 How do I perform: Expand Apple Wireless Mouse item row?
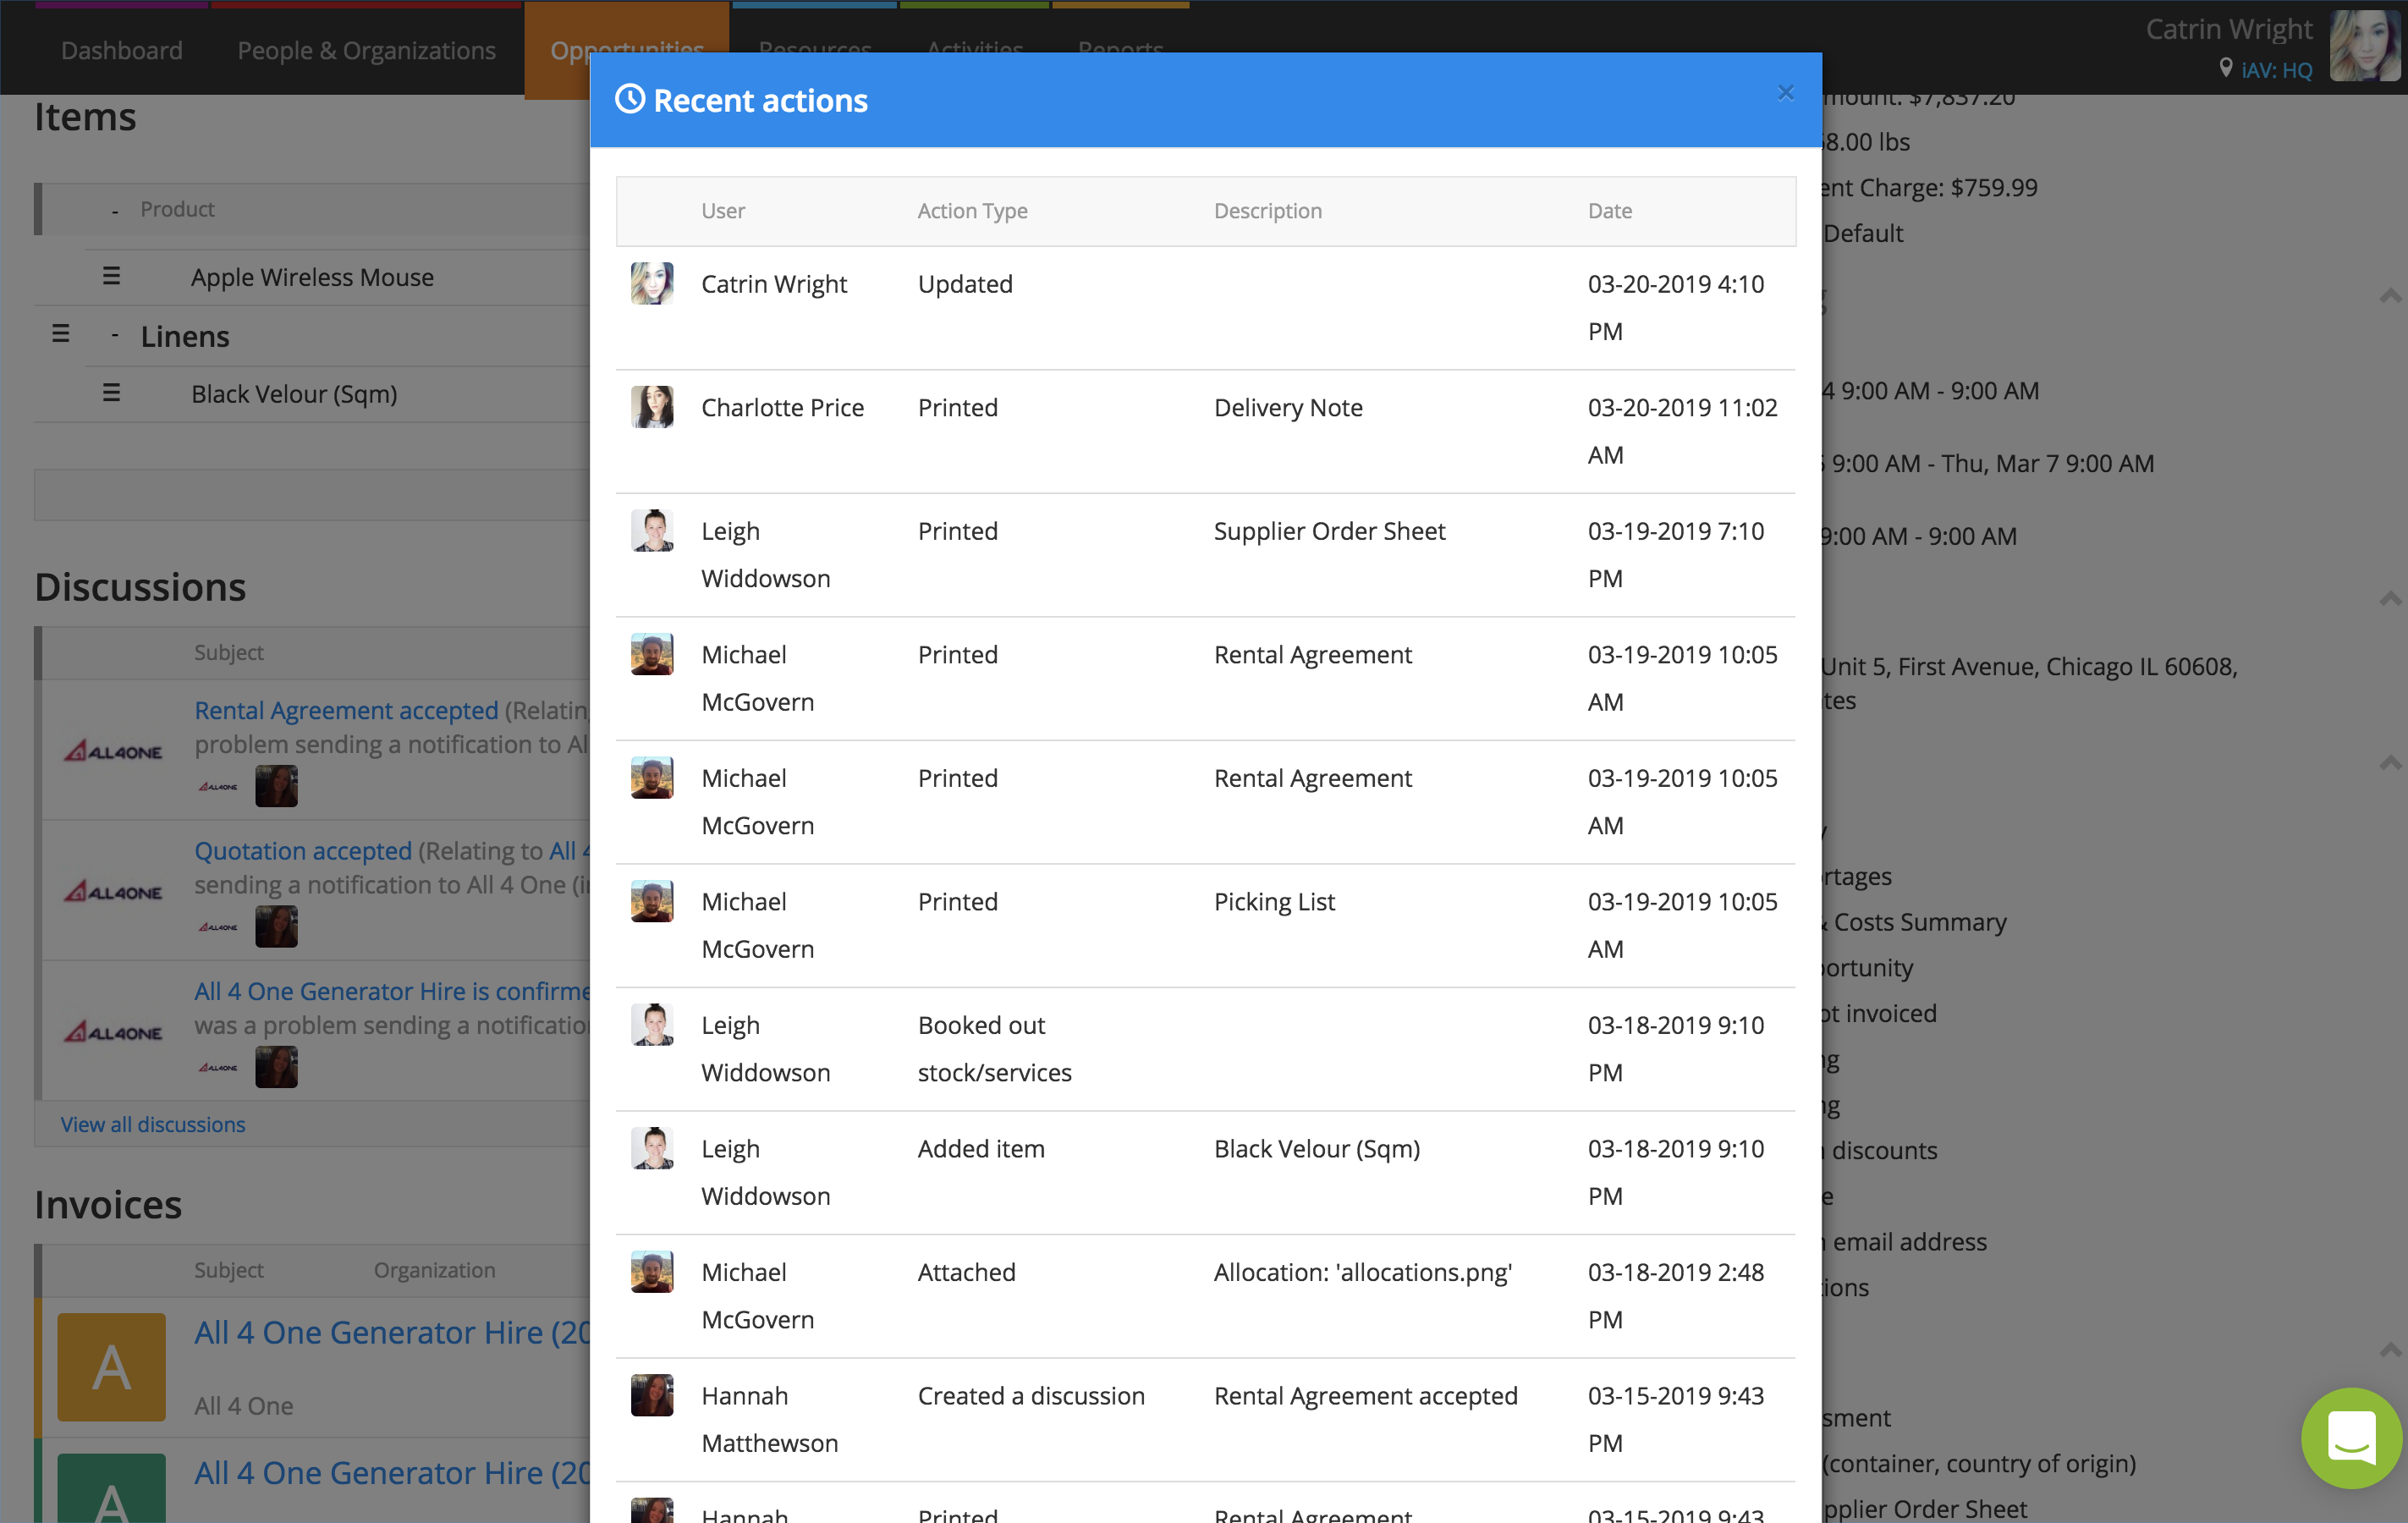[x=111, y=276]
